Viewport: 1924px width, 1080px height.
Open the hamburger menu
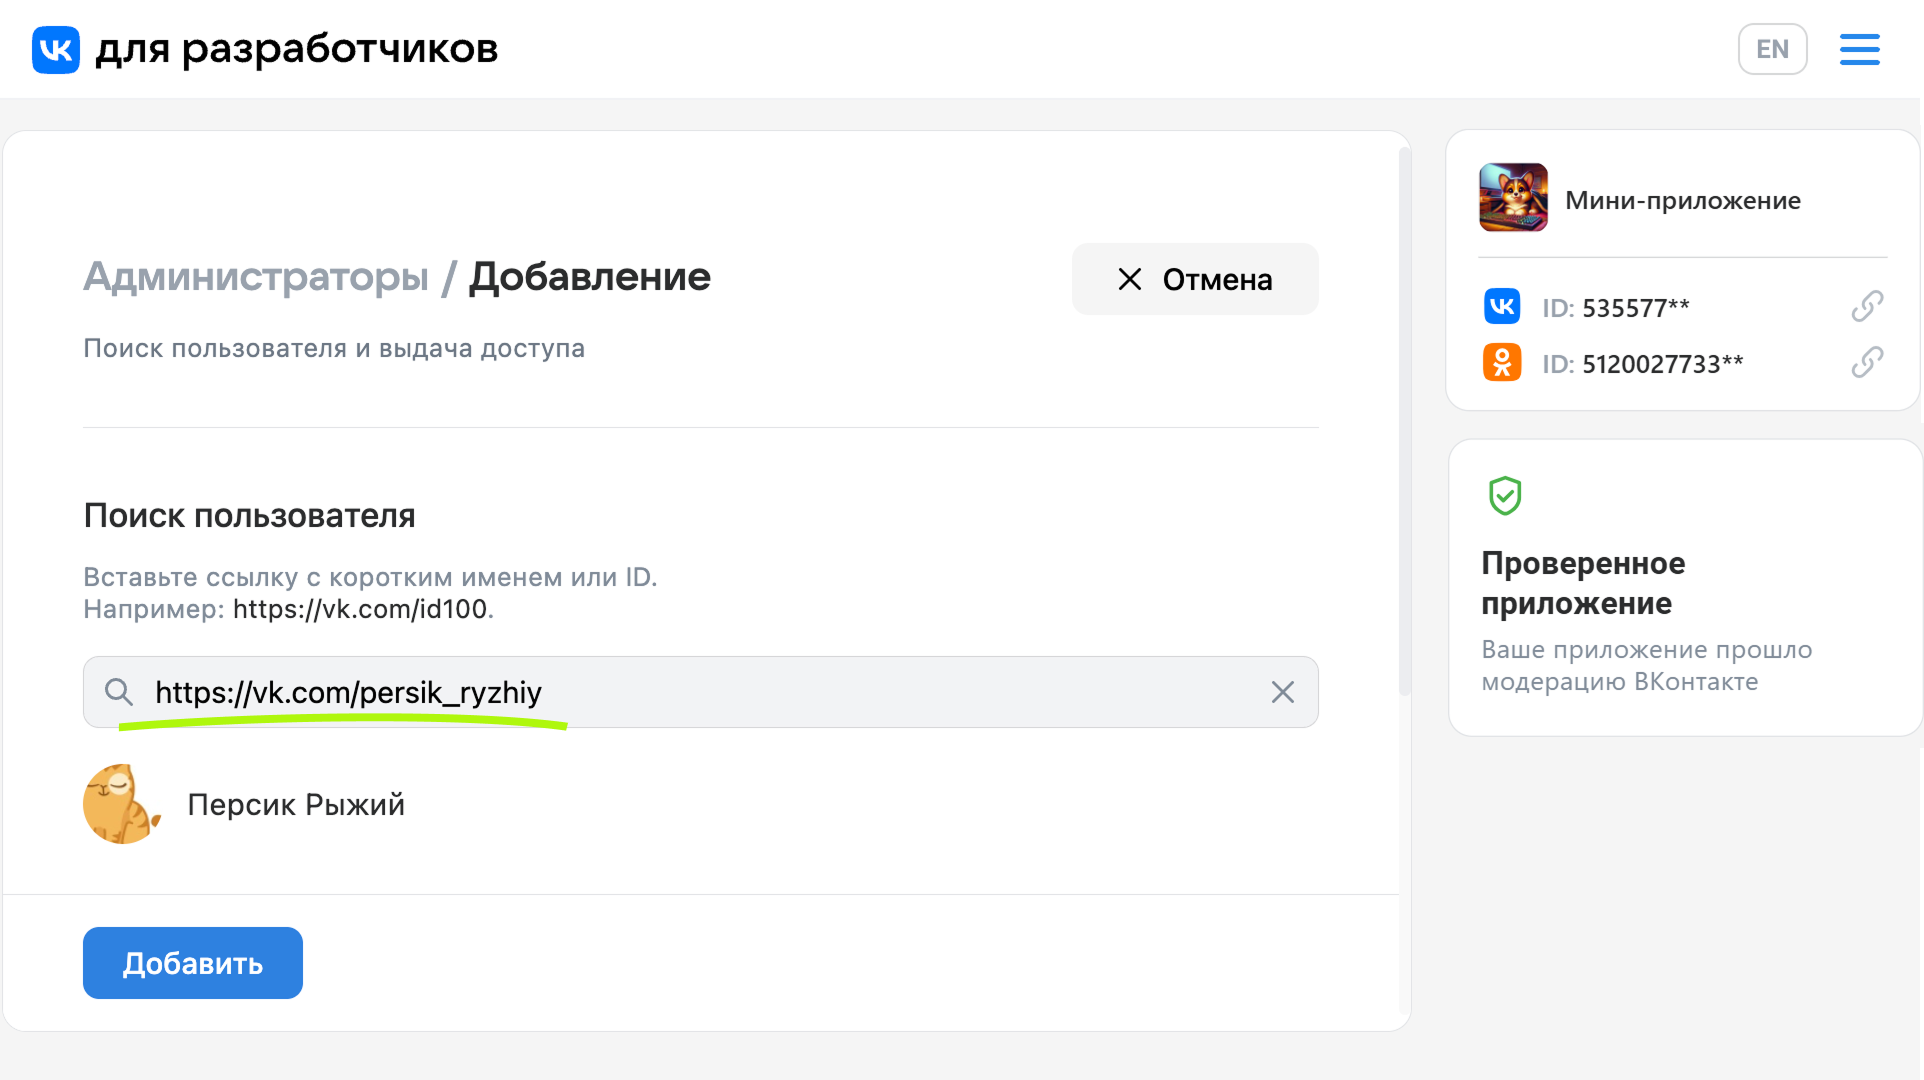click(x=1859, y=49)
